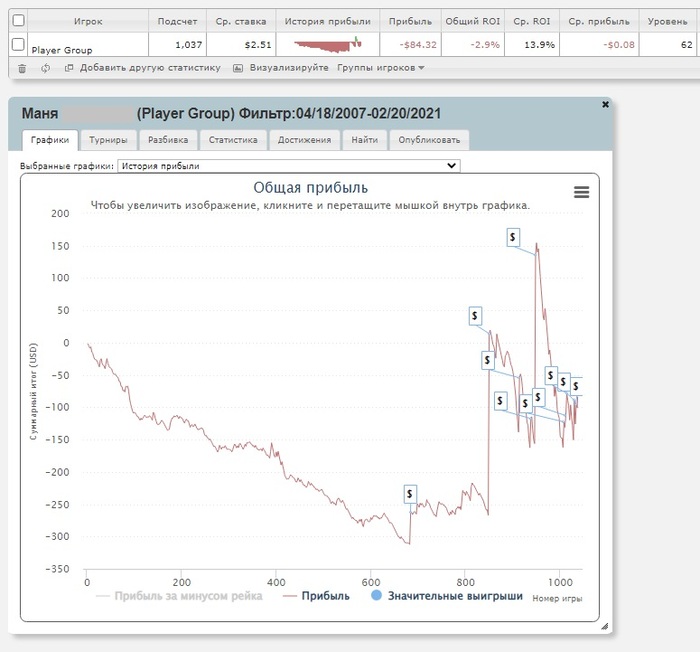Open the Разбивка tab
The image size is (700, 652).
[x=168, y=140]
